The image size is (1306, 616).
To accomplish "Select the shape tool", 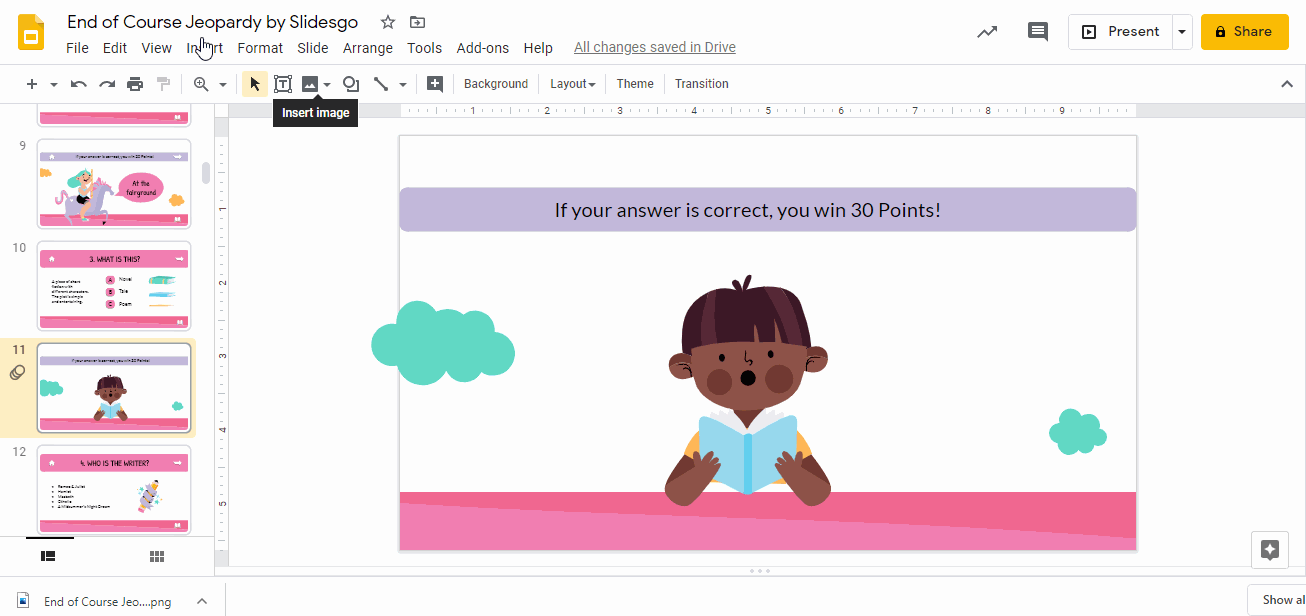I will [x=351, y=84].
